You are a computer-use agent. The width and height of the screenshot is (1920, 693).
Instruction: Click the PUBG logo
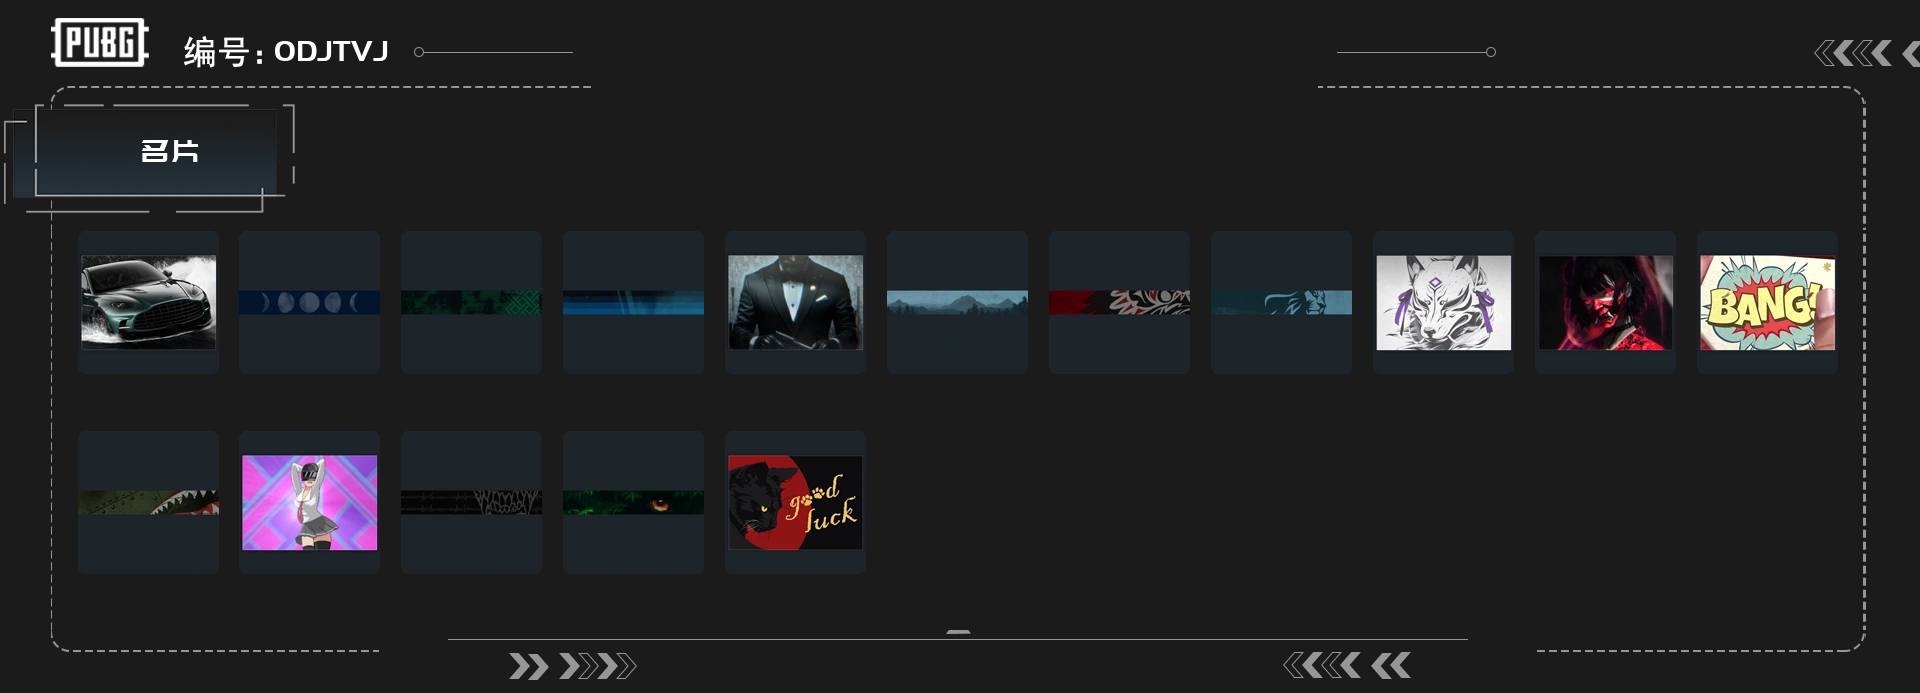(100, 43)
